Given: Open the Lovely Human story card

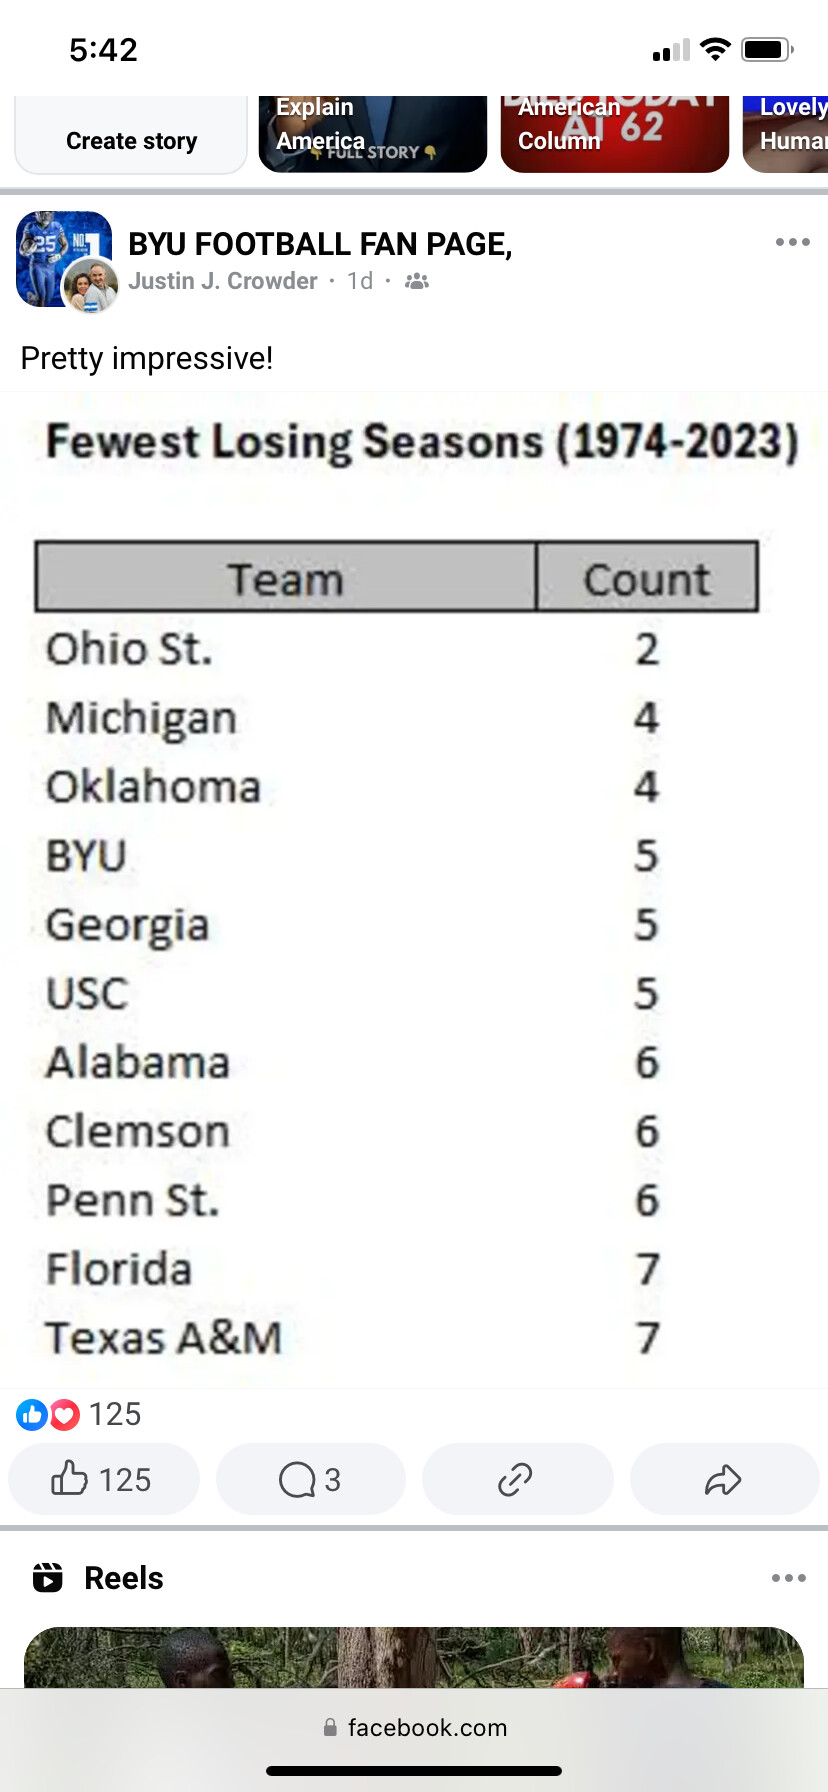Looking at the screenshot, I should tap(786, 135).
